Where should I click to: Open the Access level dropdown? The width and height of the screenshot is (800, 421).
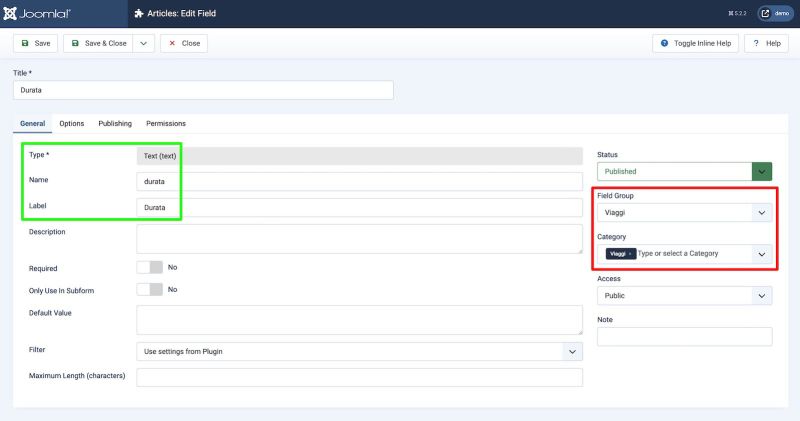(x=684, y=296)
